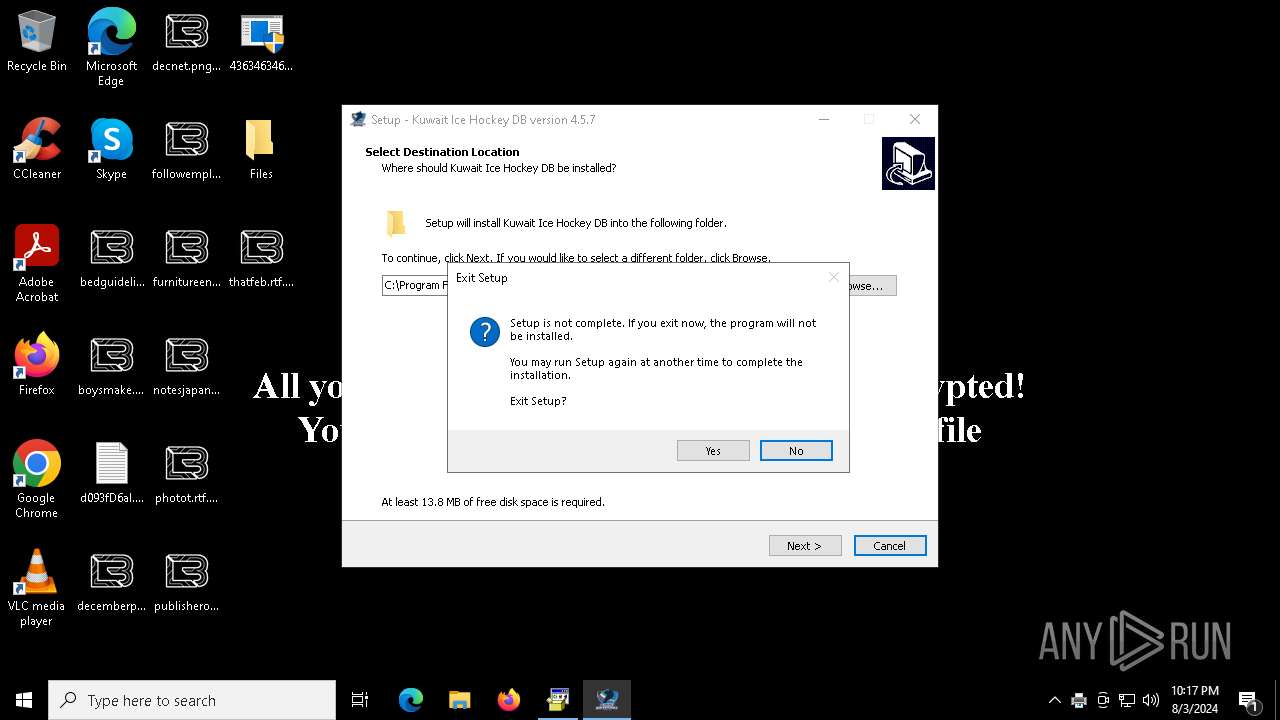Click the Windows Start button
Image resolution: width=1280 pixels, height=720 pixels.
pyautogui.click(x=24, y=700)
